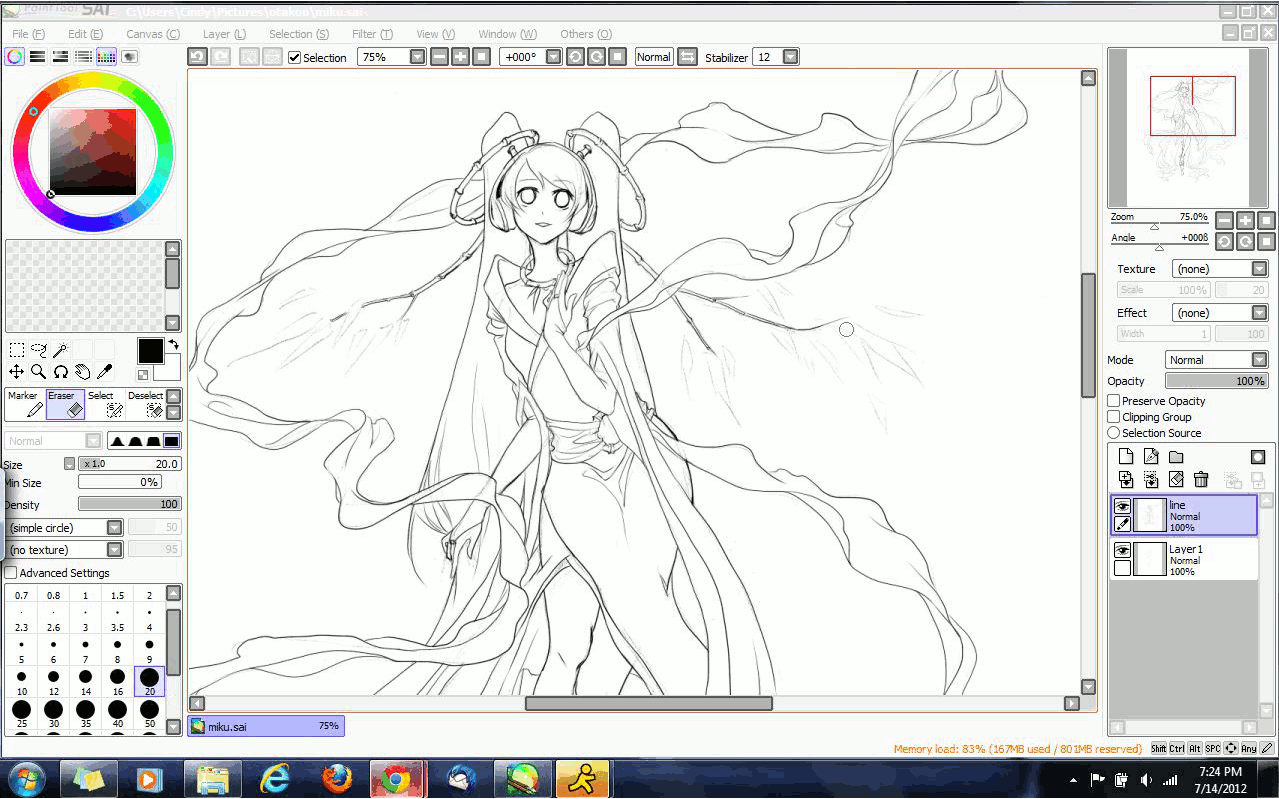Open the Canvas menu

(x=153, y=34)
